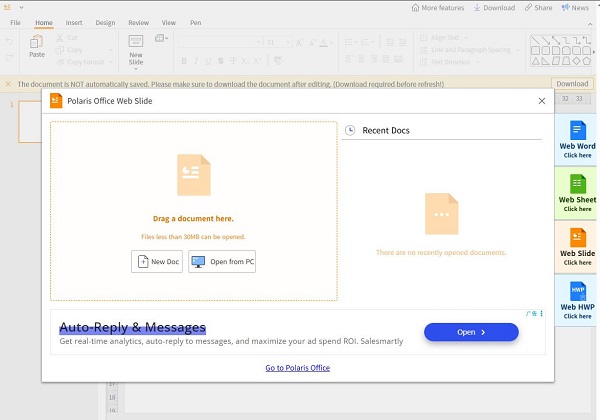Switch to the Review ribbon tab
This screenshot has height=420, width=600.
139,23
